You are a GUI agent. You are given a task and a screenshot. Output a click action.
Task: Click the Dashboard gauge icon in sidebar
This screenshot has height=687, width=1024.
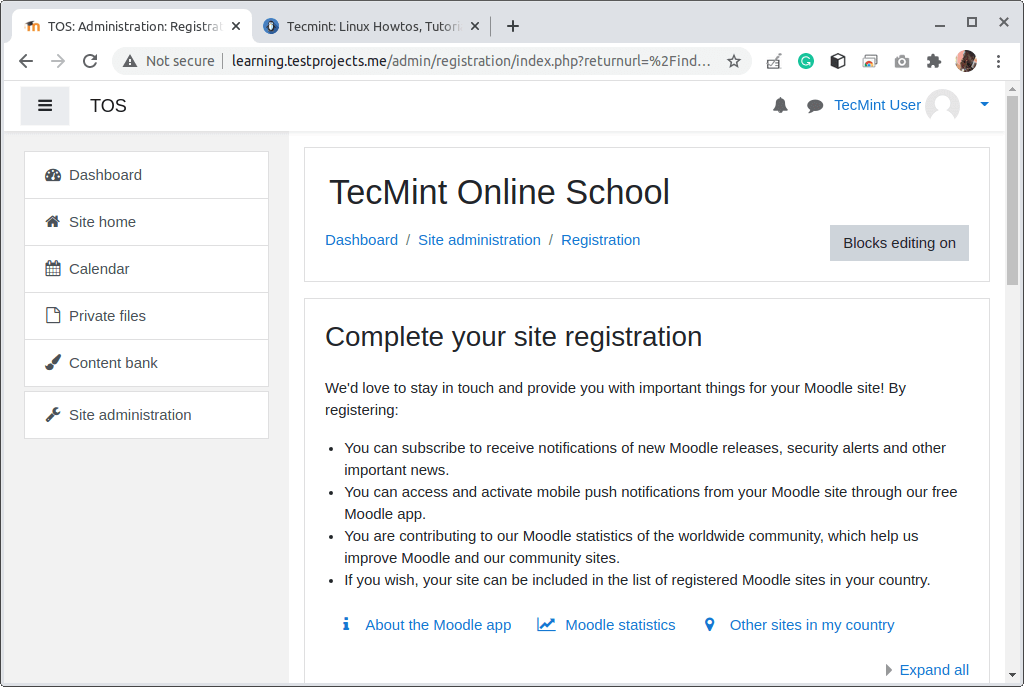coord(53,175)
